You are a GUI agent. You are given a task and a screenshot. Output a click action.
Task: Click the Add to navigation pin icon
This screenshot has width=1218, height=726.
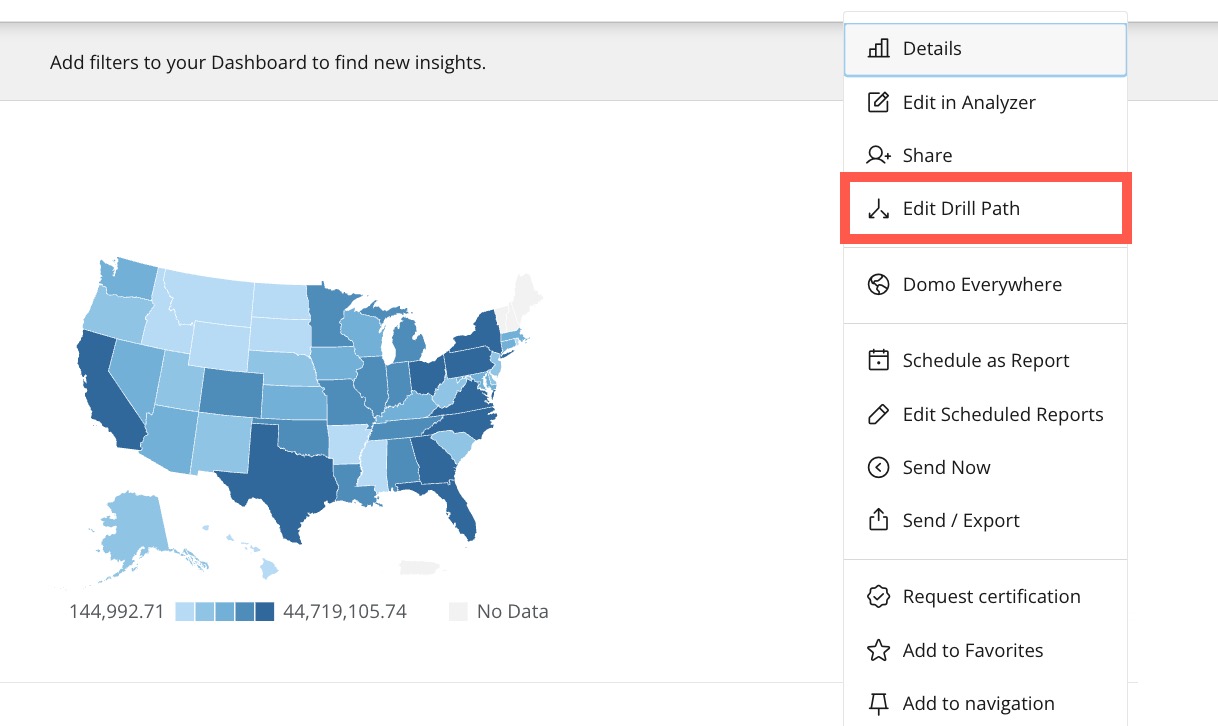coord(878,704)
